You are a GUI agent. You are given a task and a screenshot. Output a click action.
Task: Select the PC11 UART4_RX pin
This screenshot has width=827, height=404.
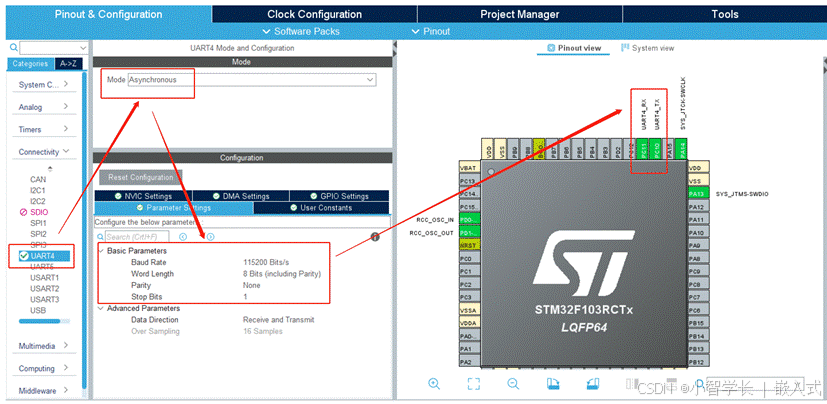point(642,149)
